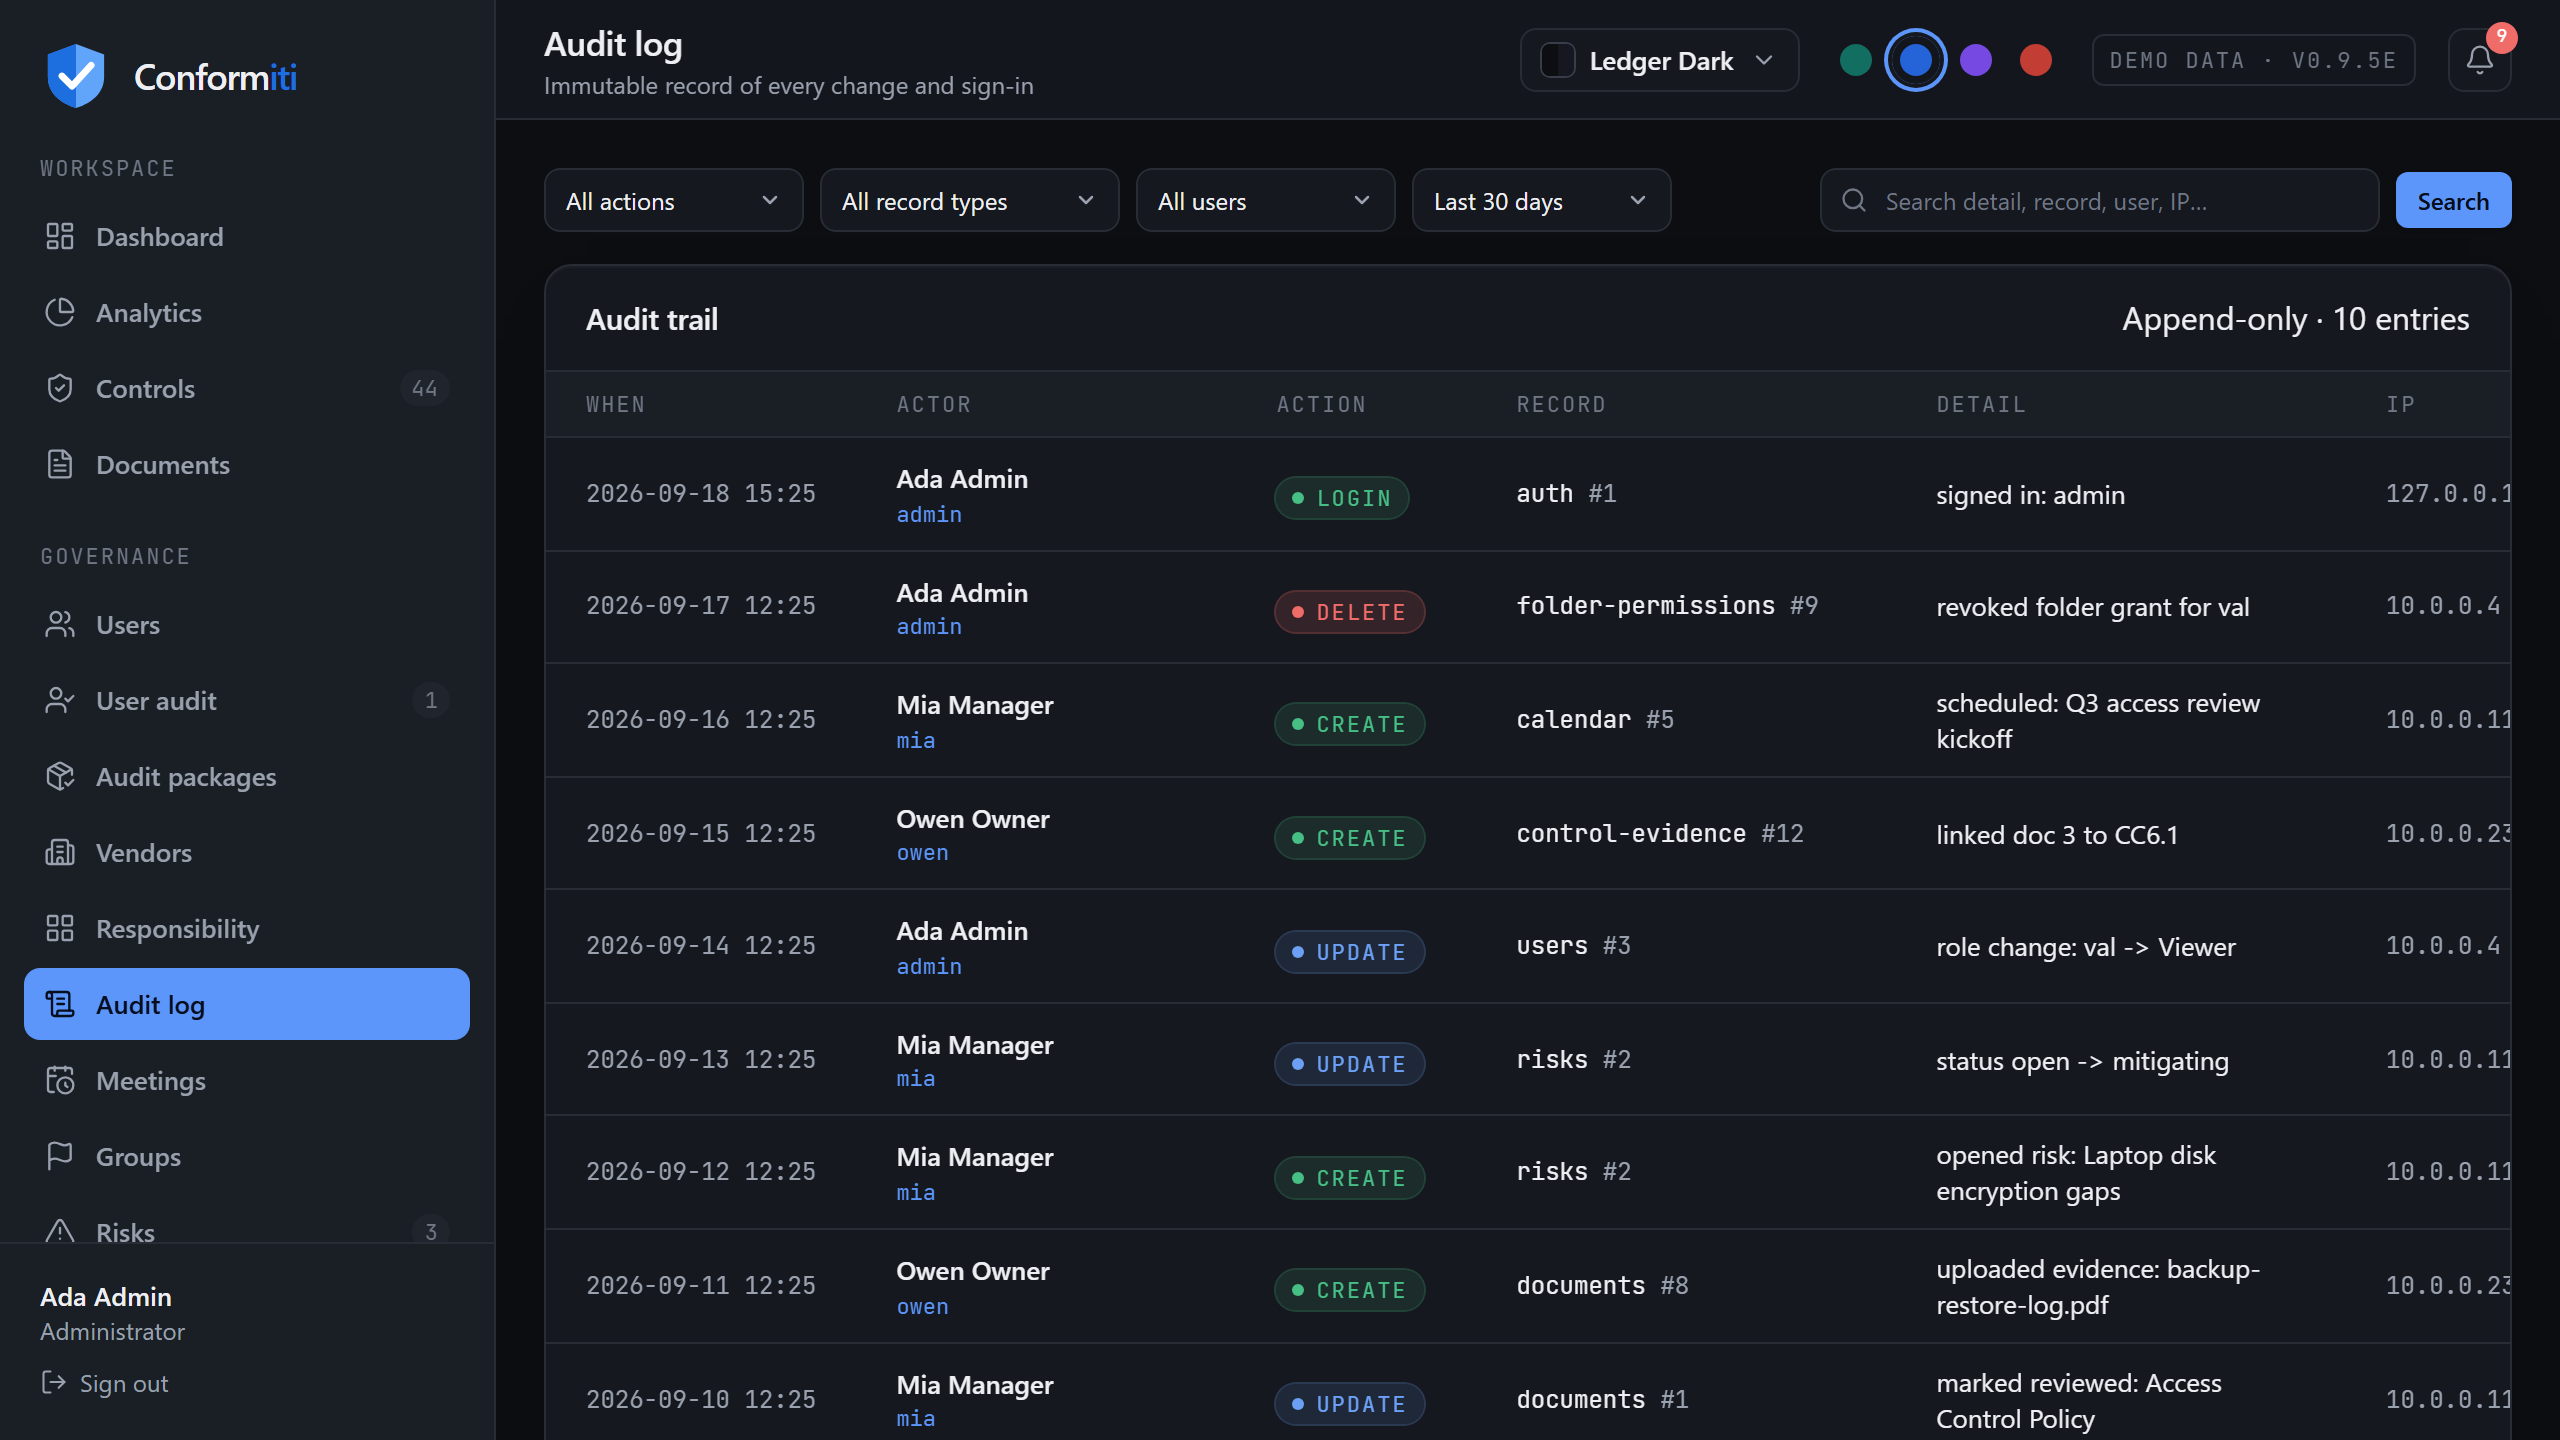The image size is (2560, 1440).
Task: Open the All record types dropdown
Action: 969,200
